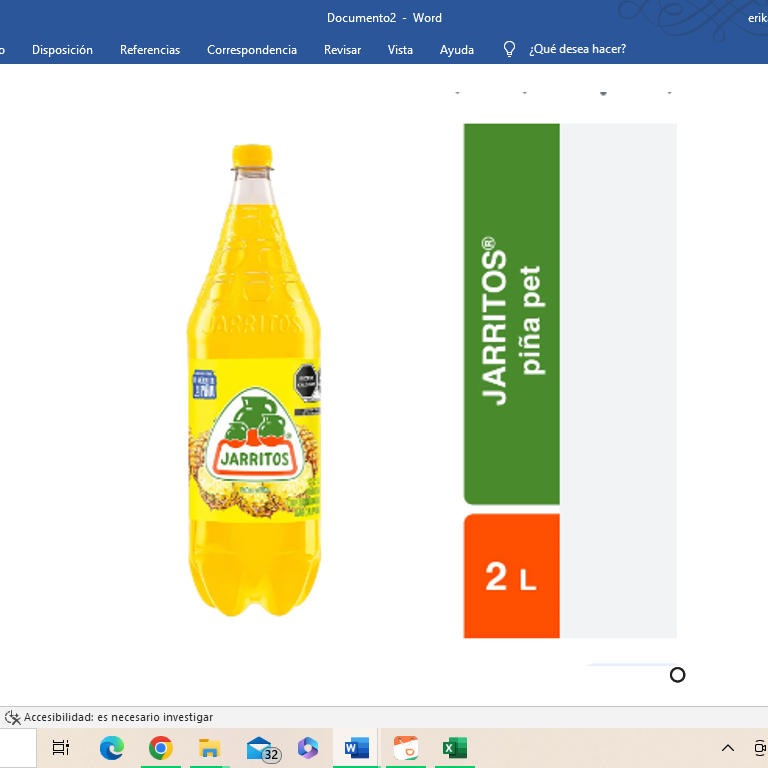This screenshot has width=768, height=768.
Task: Open Google Chrome from the taskbar
Action: tap(161, 748)
